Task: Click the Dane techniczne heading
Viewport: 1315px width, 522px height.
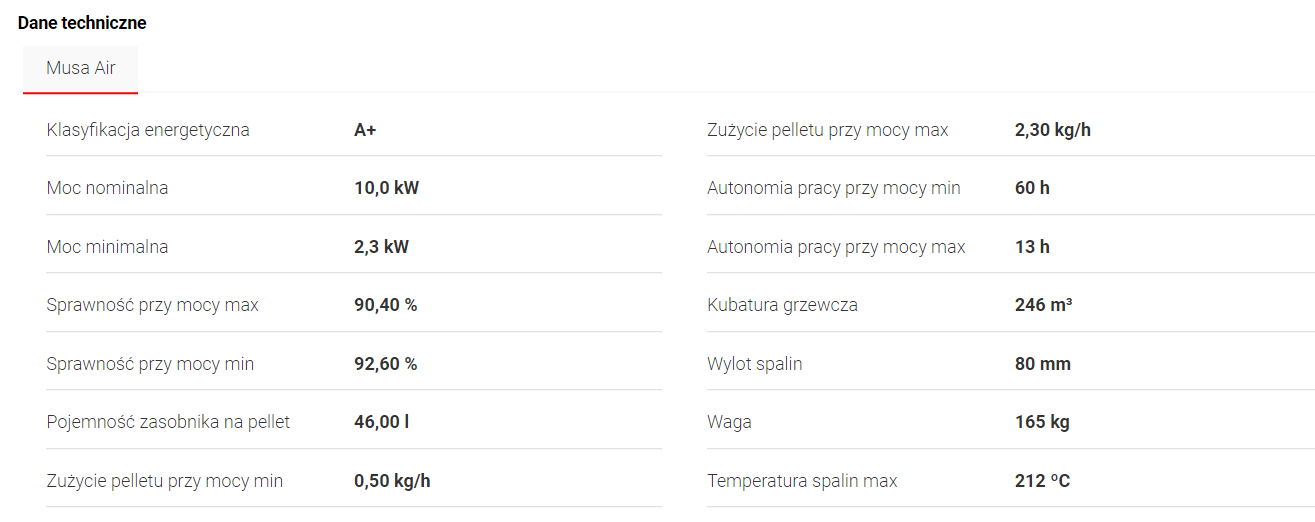Action: [82, 23]
